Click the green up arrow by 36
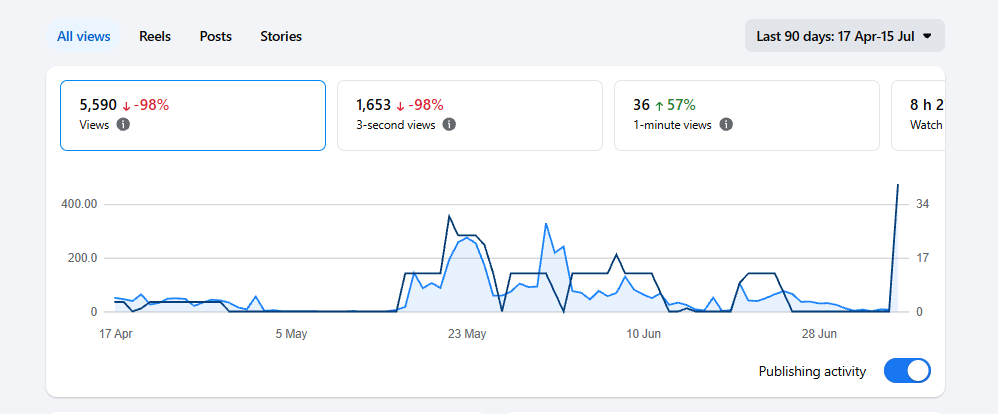Viewport: 998px width, 414px height. (659, 106)
